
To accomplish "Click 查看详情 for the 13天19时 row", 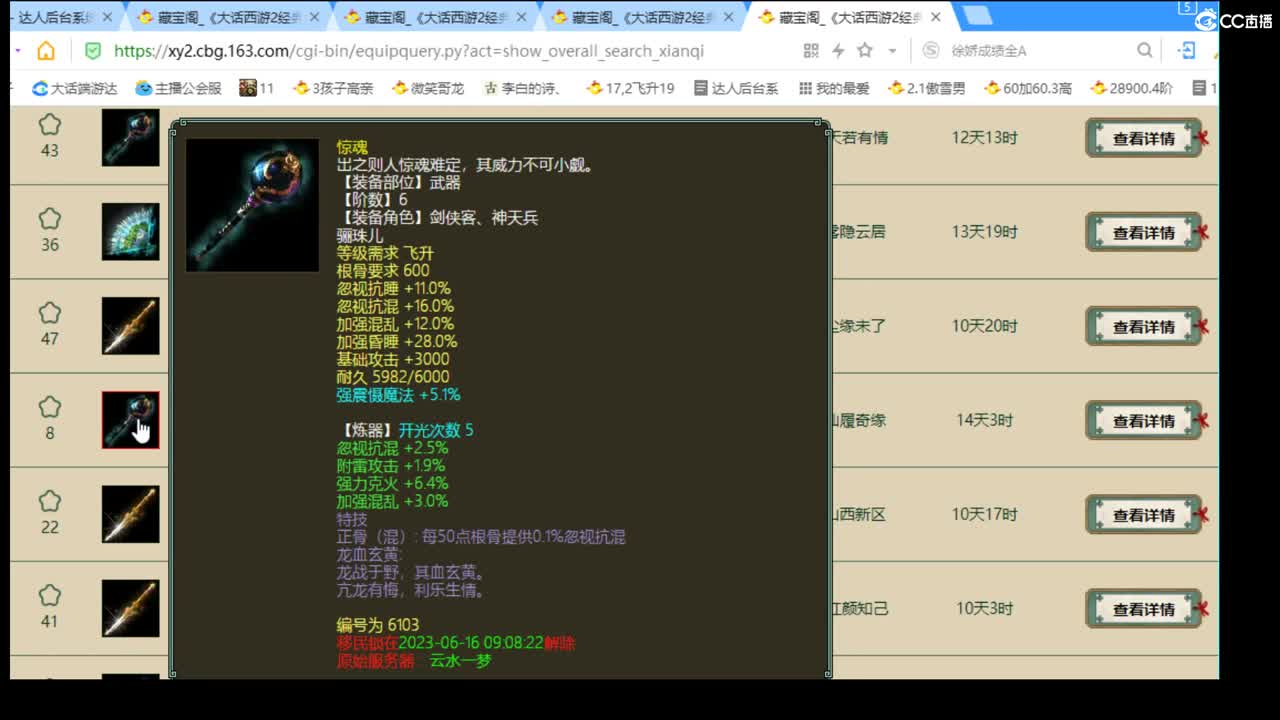I will pyautogui.click(x=1144, y=232).
